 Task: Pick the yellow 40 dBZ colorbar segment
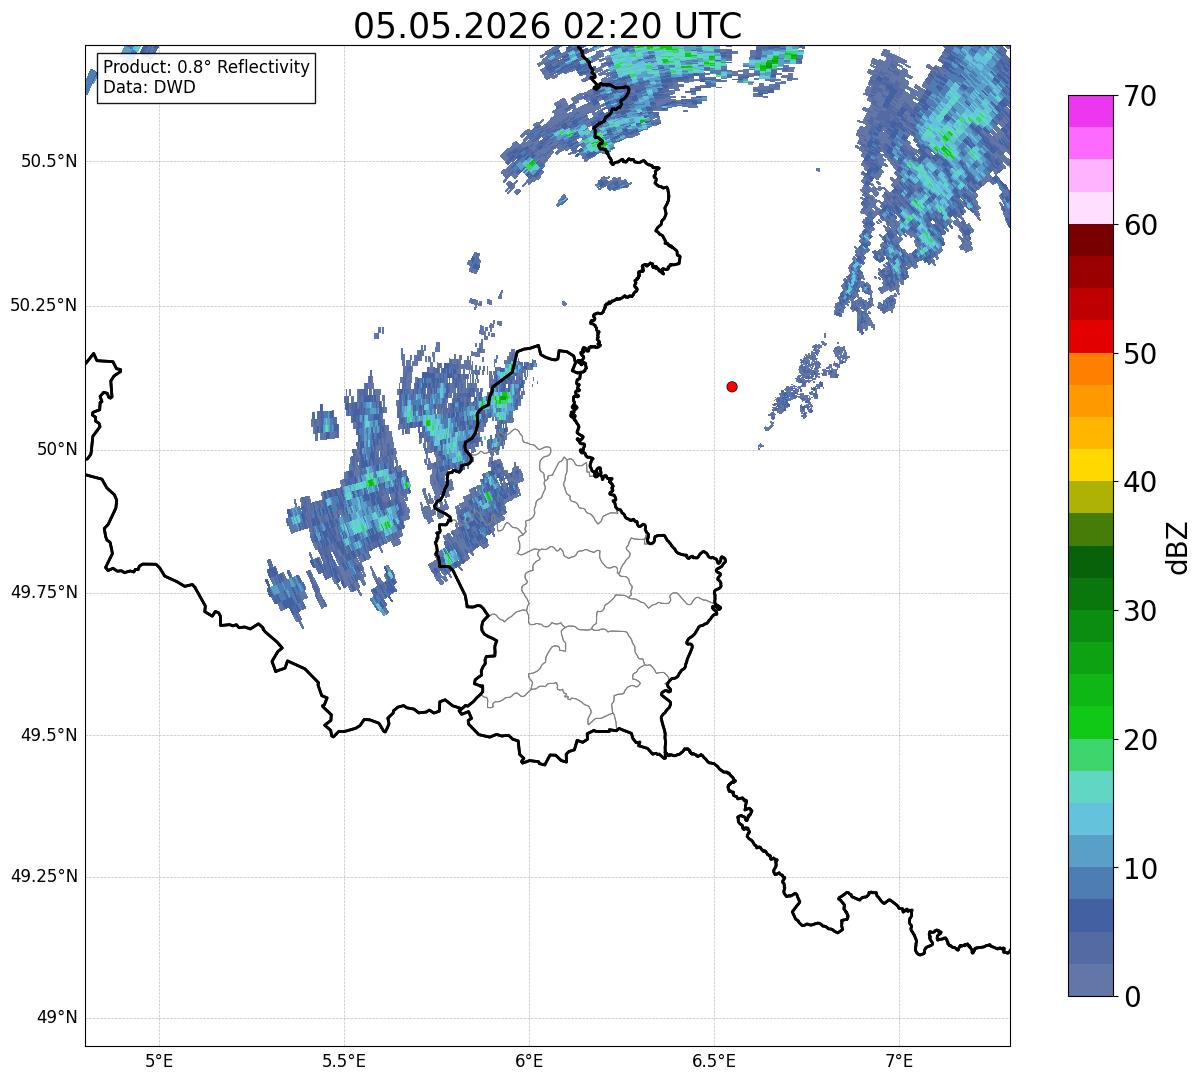(1090, 465)
